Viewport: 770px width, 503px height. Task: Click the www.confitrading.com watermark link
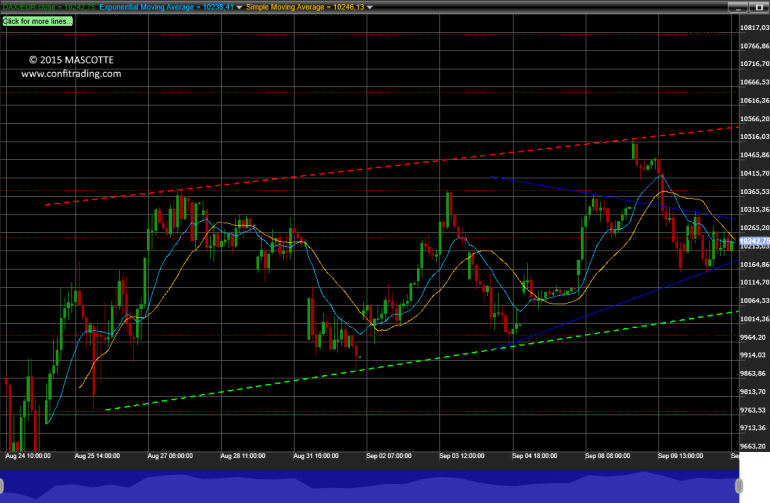tap(71, 74)
